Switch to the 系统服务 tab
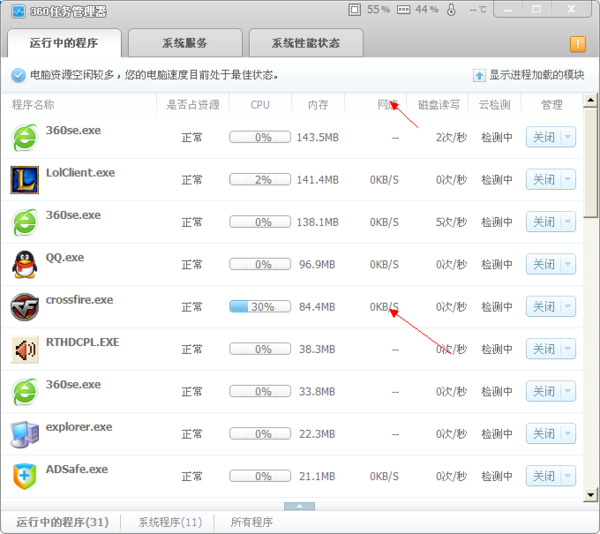600x534 pixels. pyautogui.click(x=185, y=44)
